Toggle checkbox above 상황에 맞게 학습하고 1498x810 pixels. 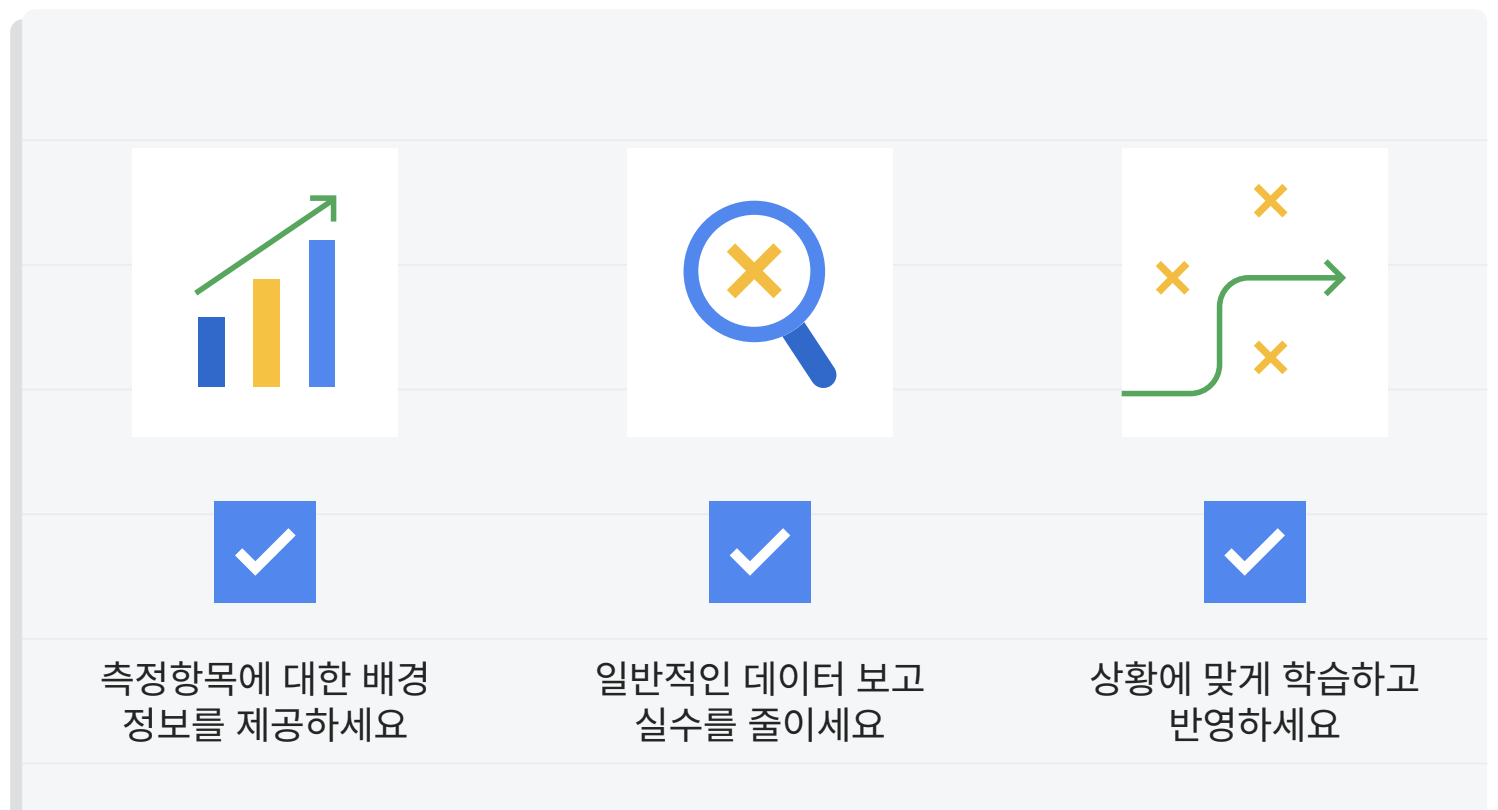tap(1255, 552)
